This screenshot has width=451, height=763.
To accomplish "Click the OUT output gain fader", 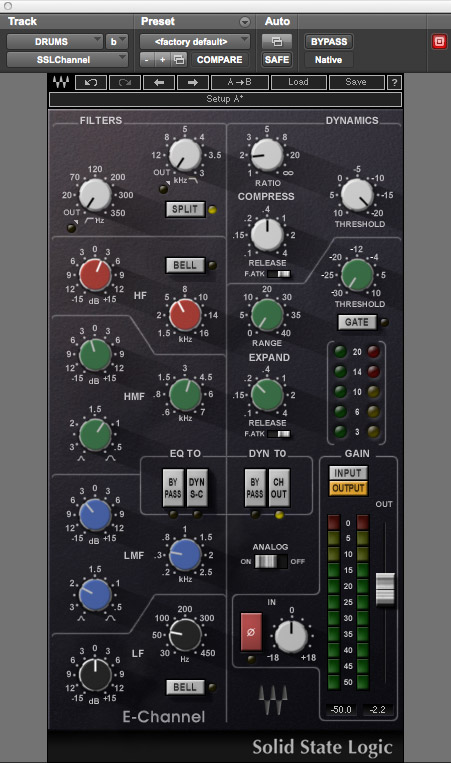I will 385,589.
